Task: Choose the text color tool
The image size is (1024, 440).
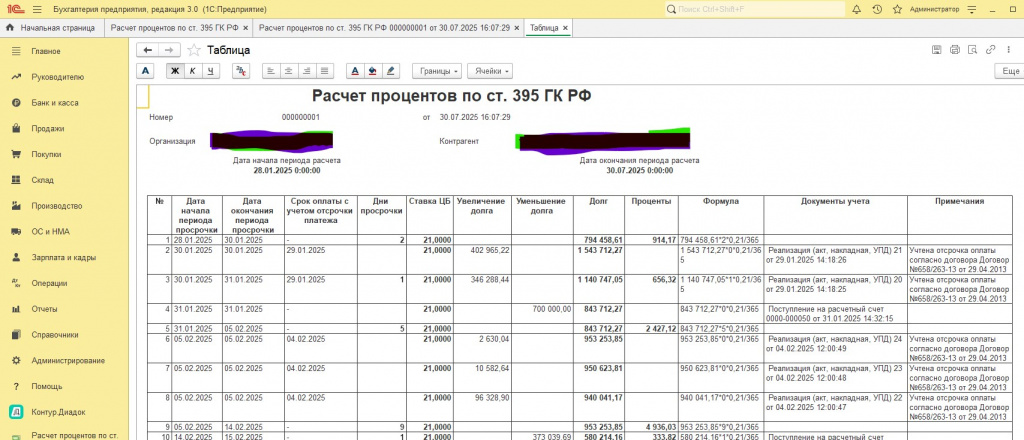Action: click(x=355, y=71)
